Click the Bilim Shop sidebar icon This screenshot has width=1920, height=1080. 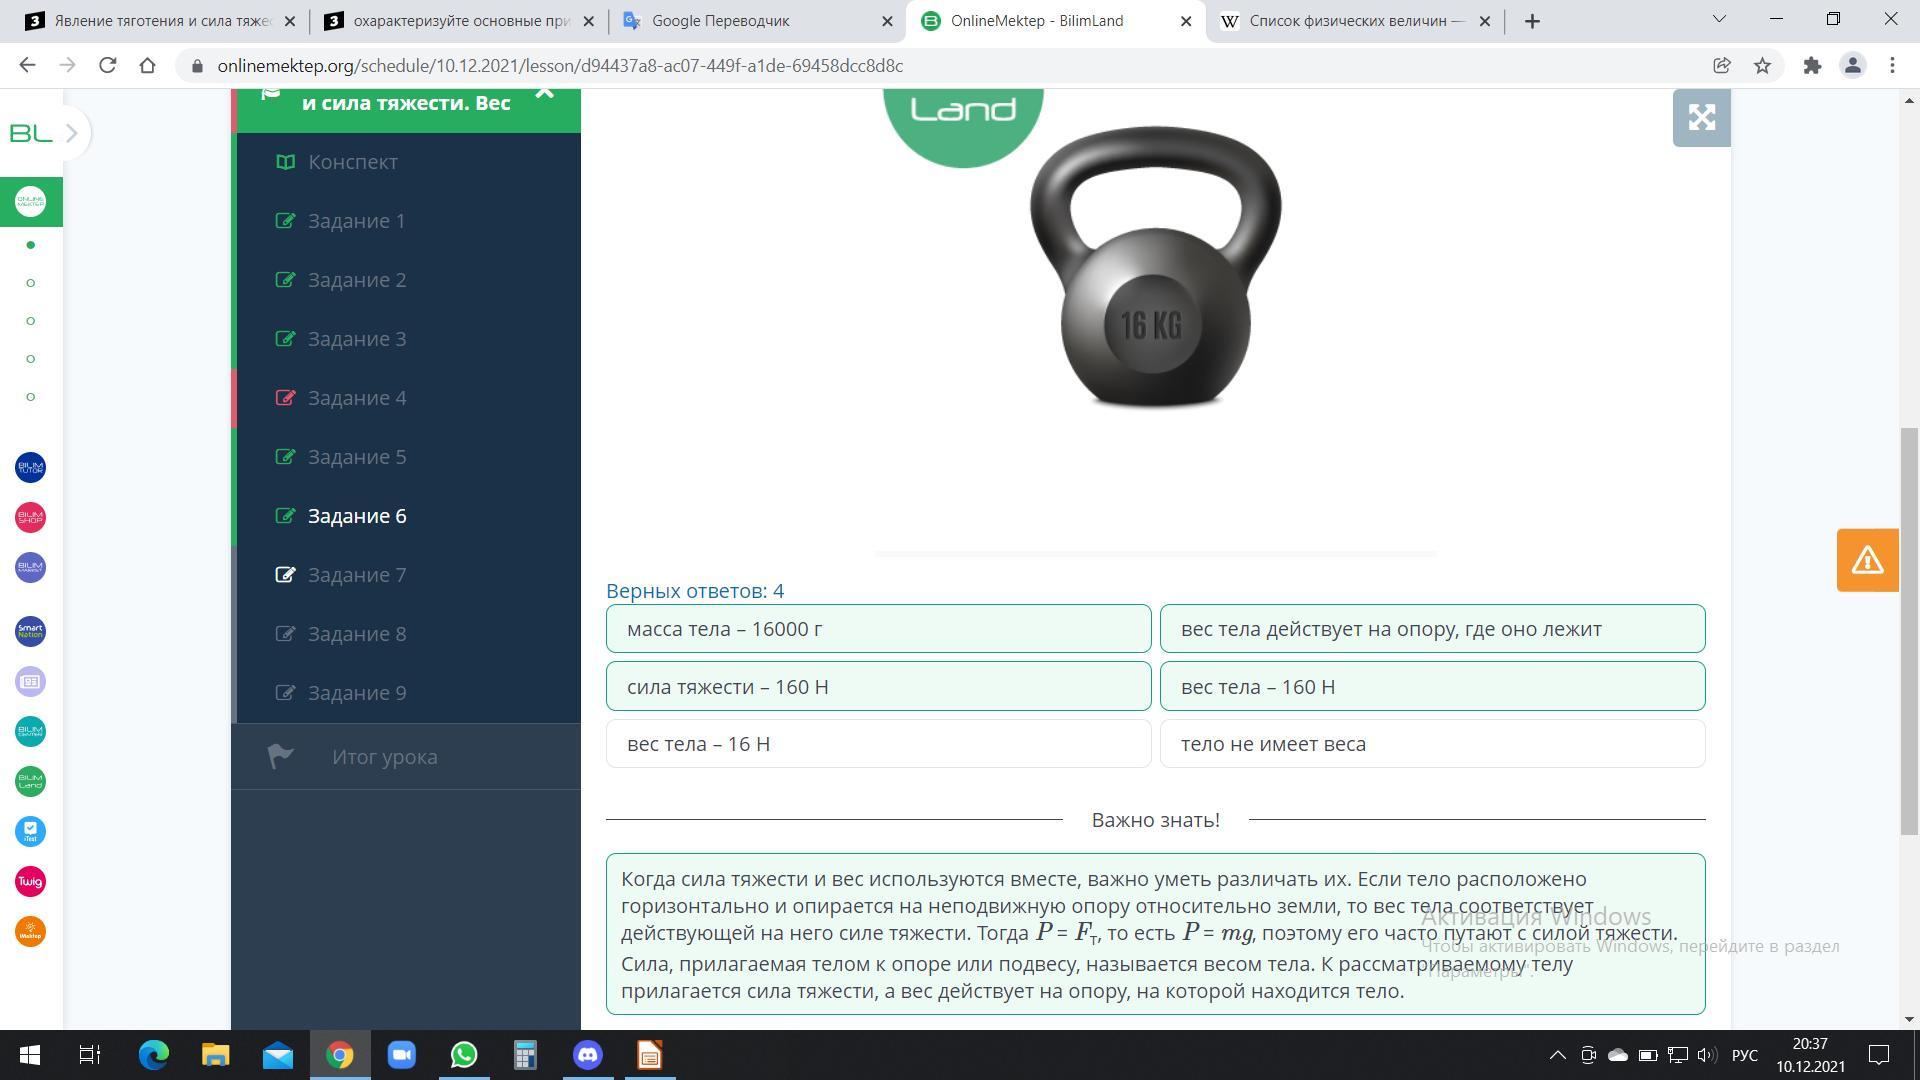coord(30,517)
